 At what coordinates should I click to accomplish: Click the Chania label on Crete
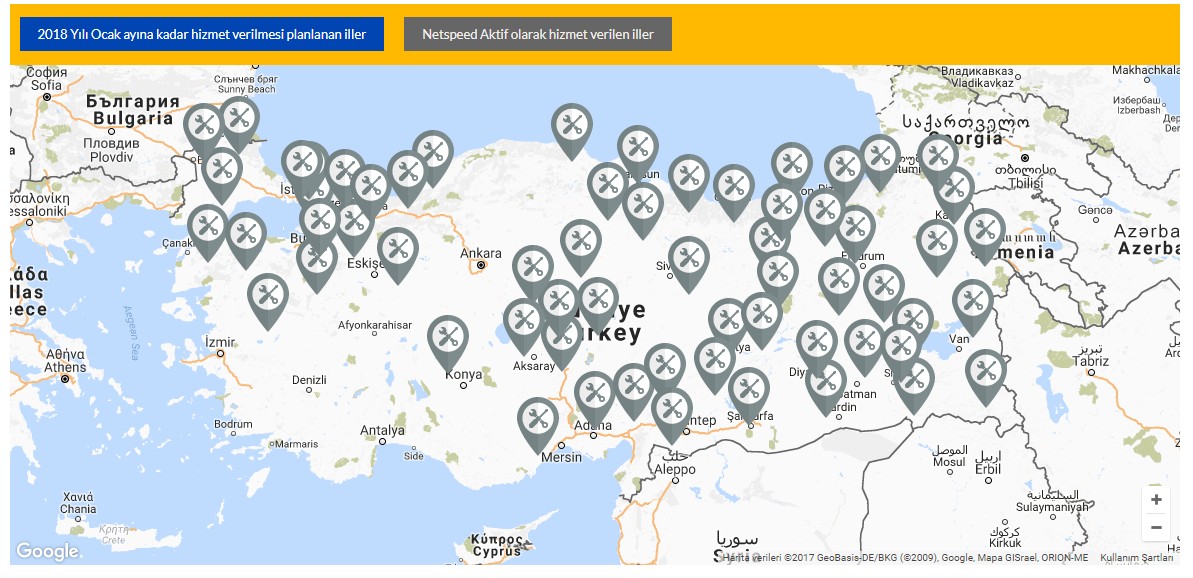[78, 509]
